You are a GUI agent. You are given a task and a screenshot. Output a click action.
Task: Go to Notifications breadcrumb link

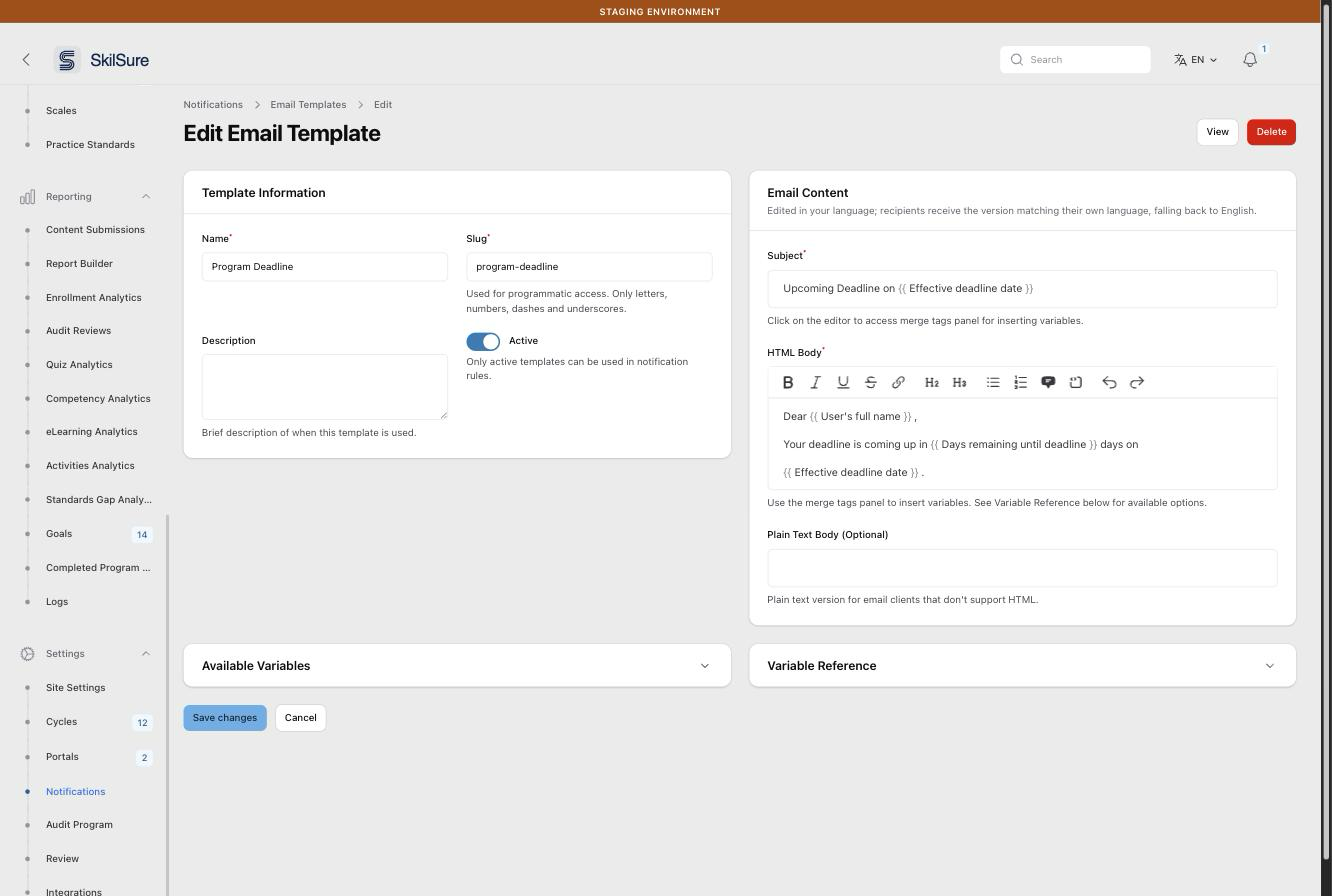coord(213,105)
